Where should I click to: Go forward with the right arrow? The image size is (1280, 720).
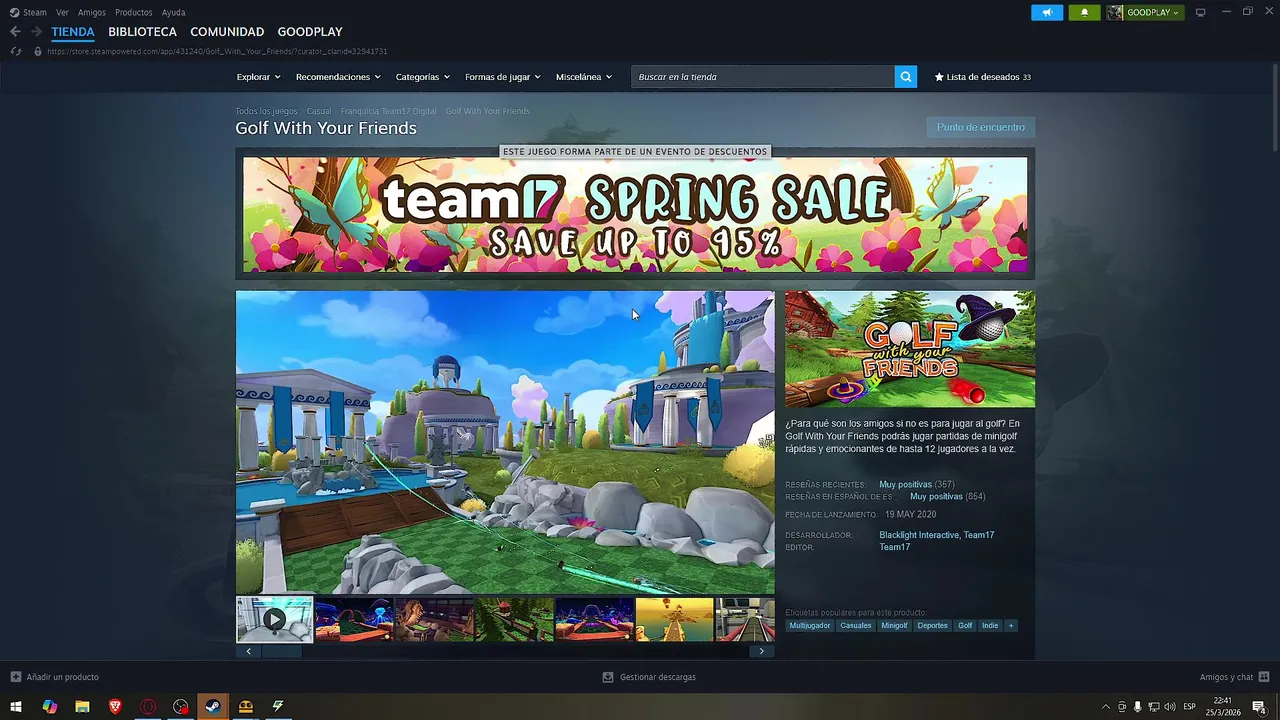36,32
